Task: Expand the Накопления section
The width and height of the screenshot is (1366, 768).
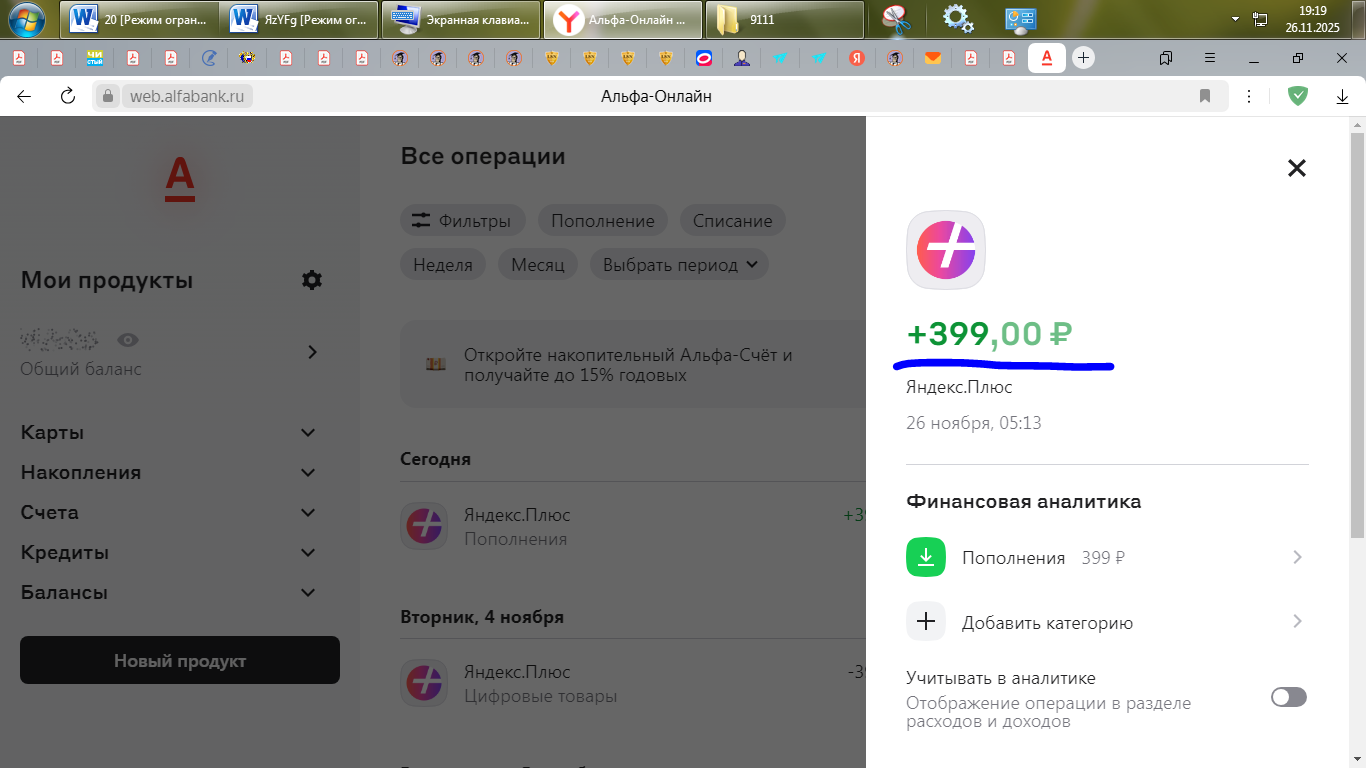Action: (x=308, y=473)
